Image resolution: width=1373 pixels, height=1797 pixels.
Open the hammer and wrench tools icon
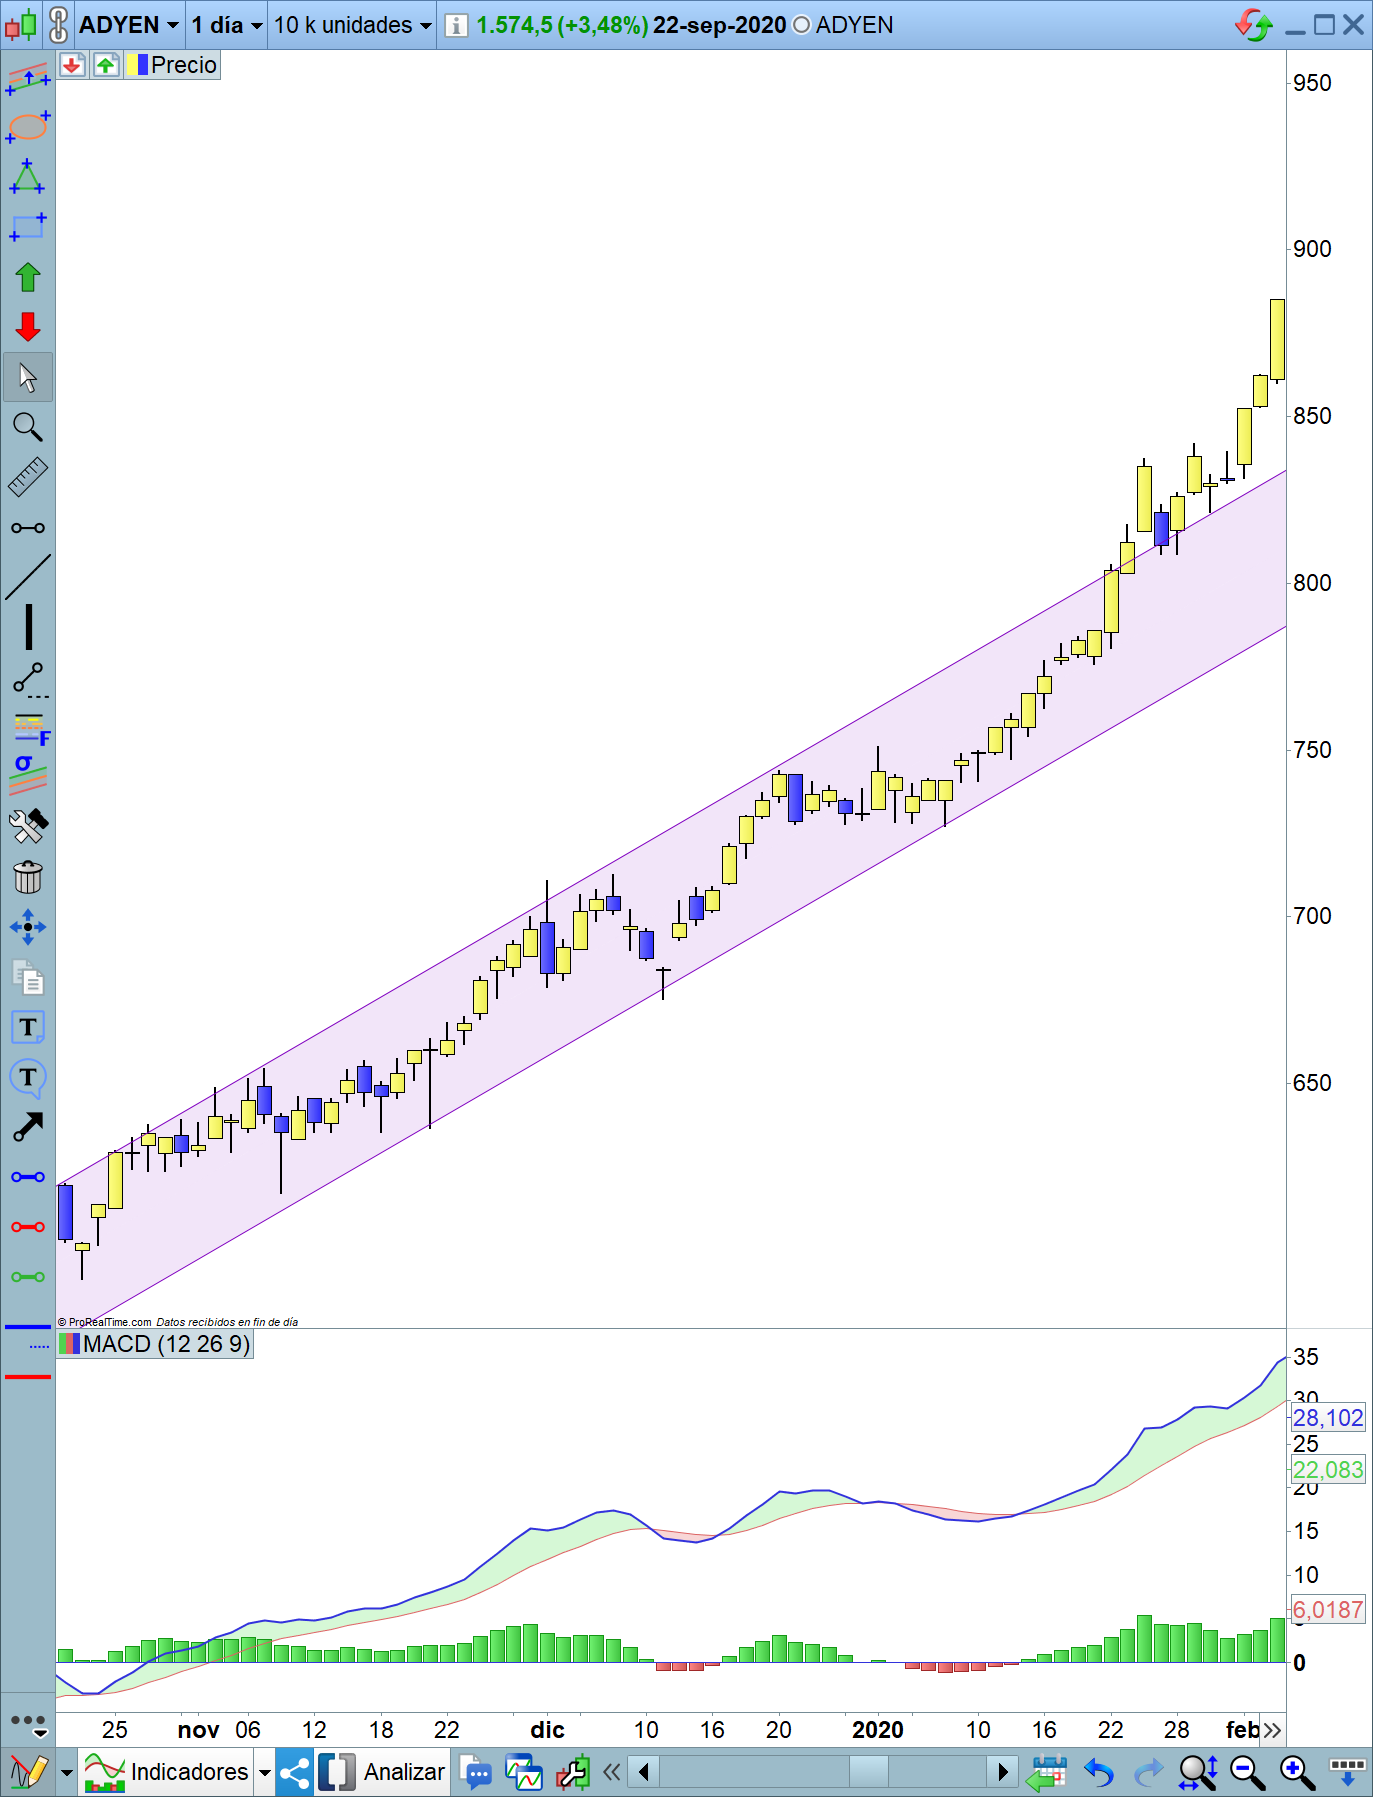[x=28, y=827]
